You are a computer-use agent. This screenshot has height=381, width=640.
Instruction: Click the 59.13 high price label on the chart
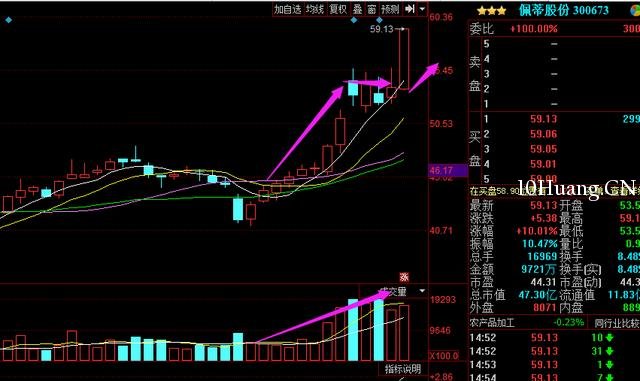click(x=382, y=29)
